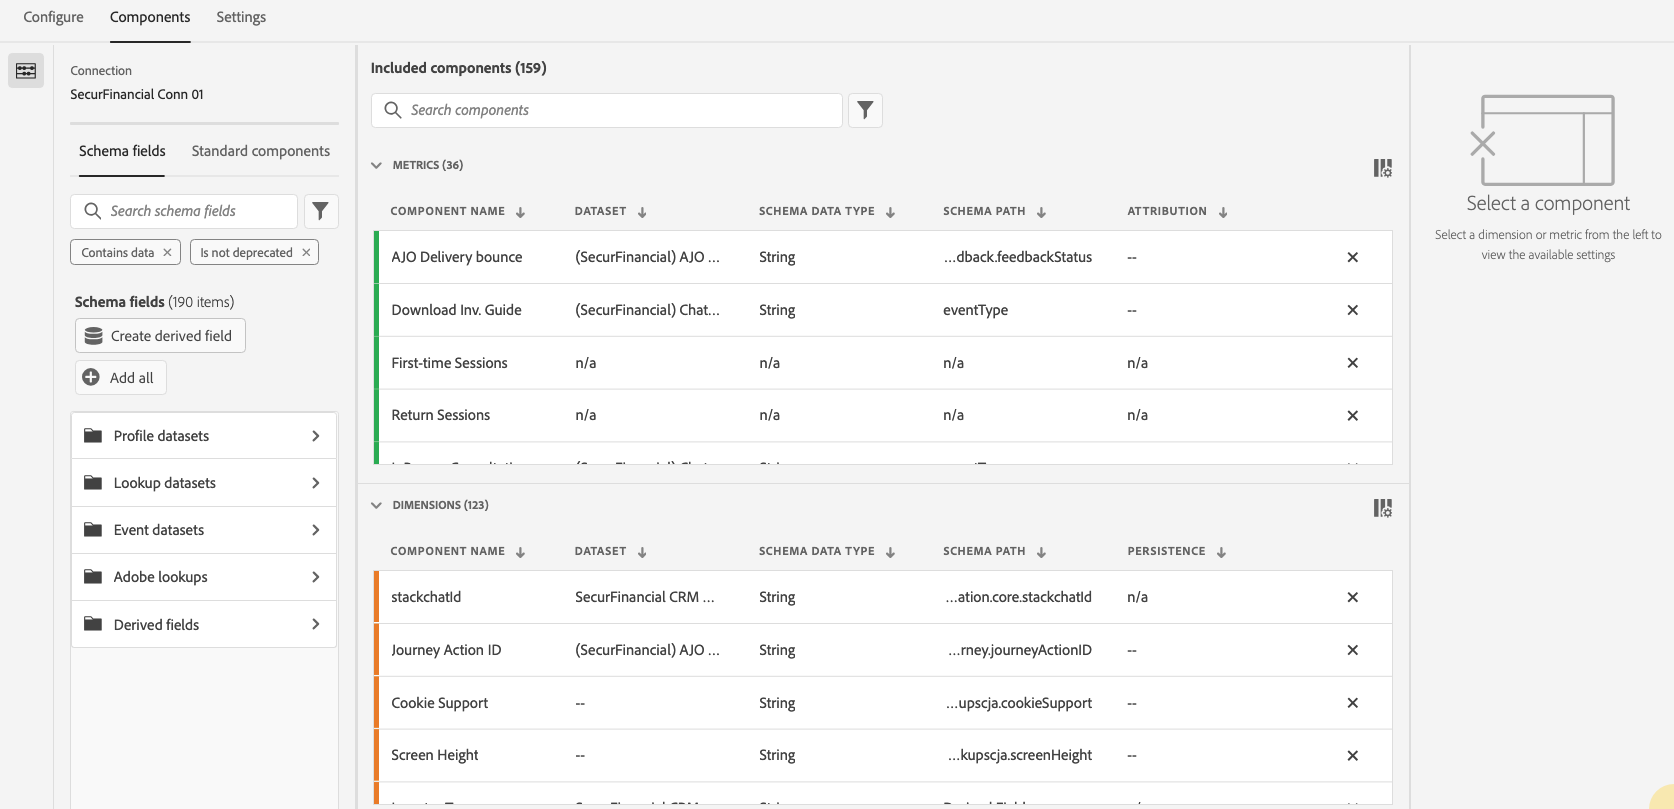Remove Screen Height dimension

[x=1352, y=755]
